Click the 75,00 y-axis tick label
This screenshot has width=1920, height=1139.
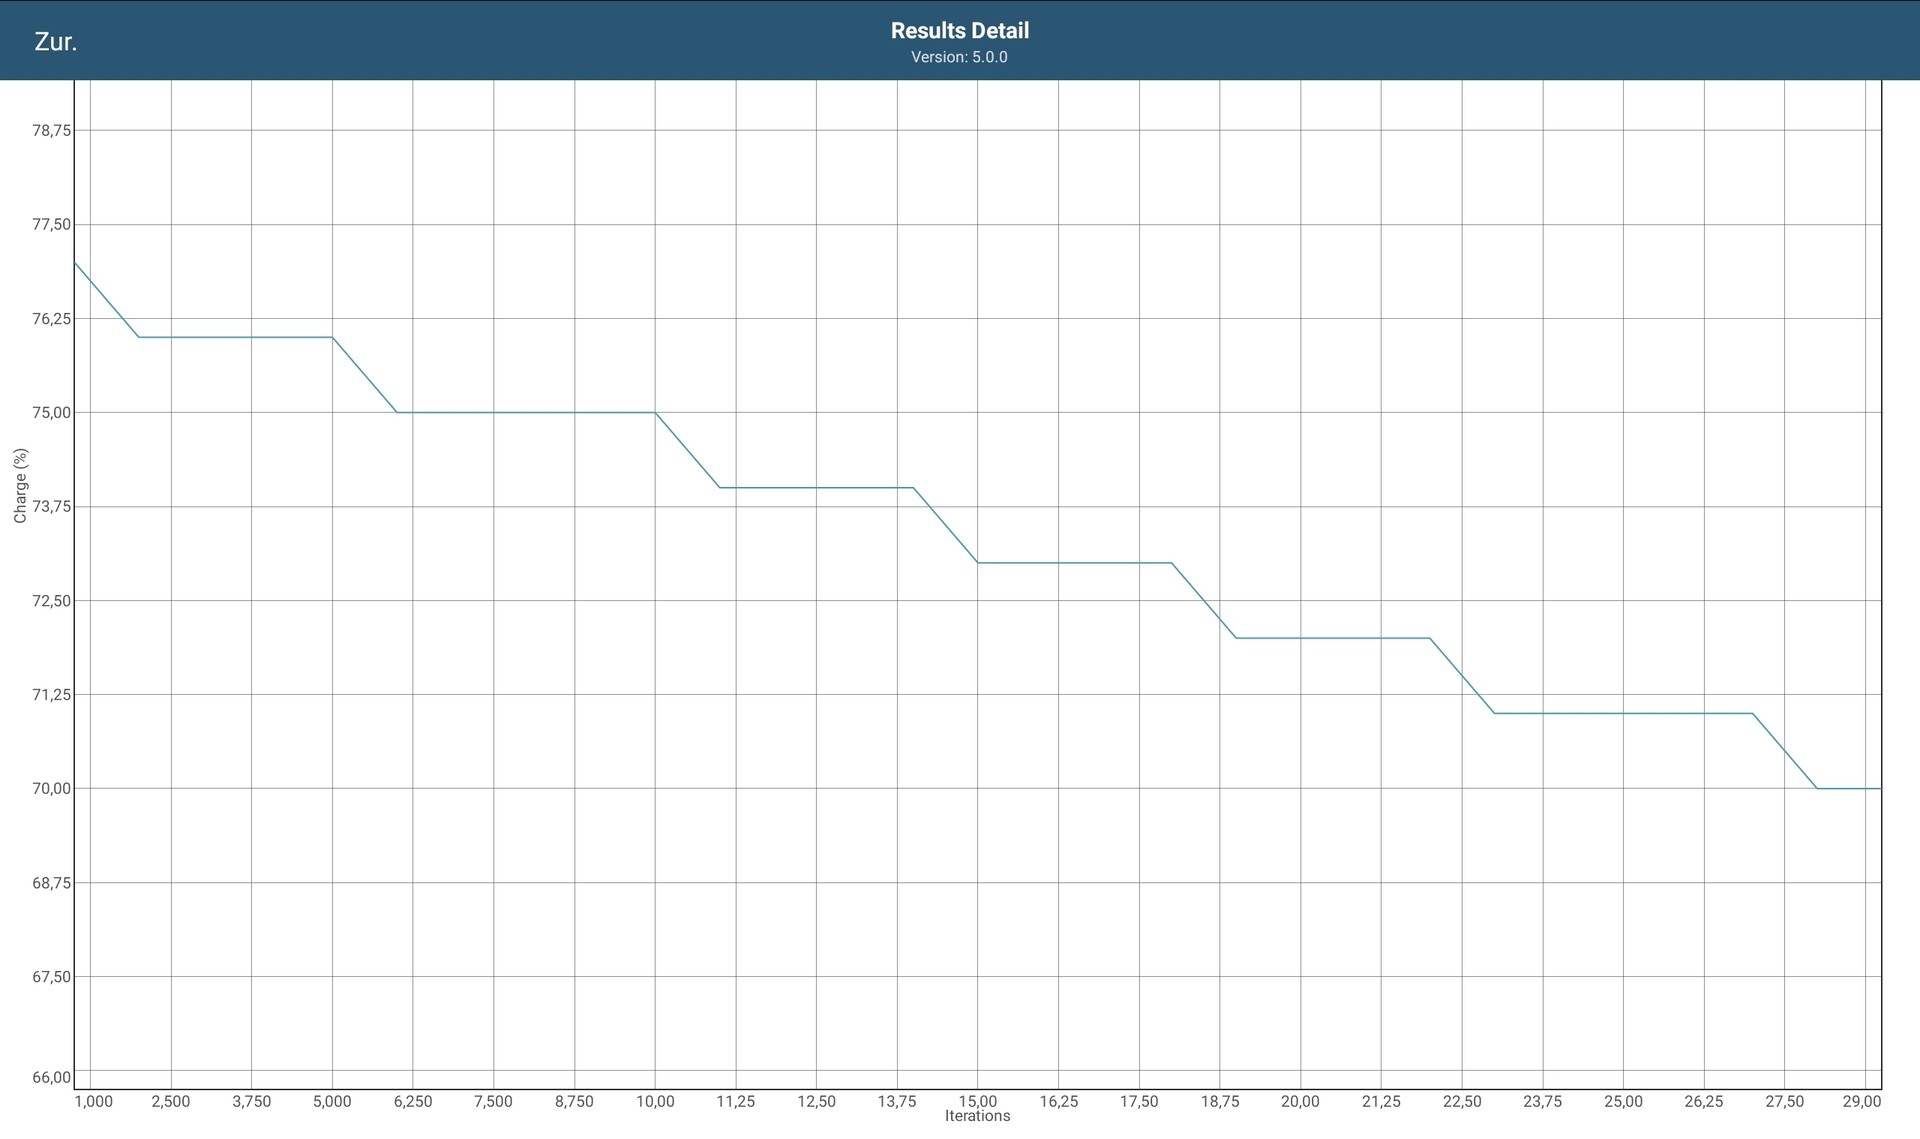click(52, 412)
